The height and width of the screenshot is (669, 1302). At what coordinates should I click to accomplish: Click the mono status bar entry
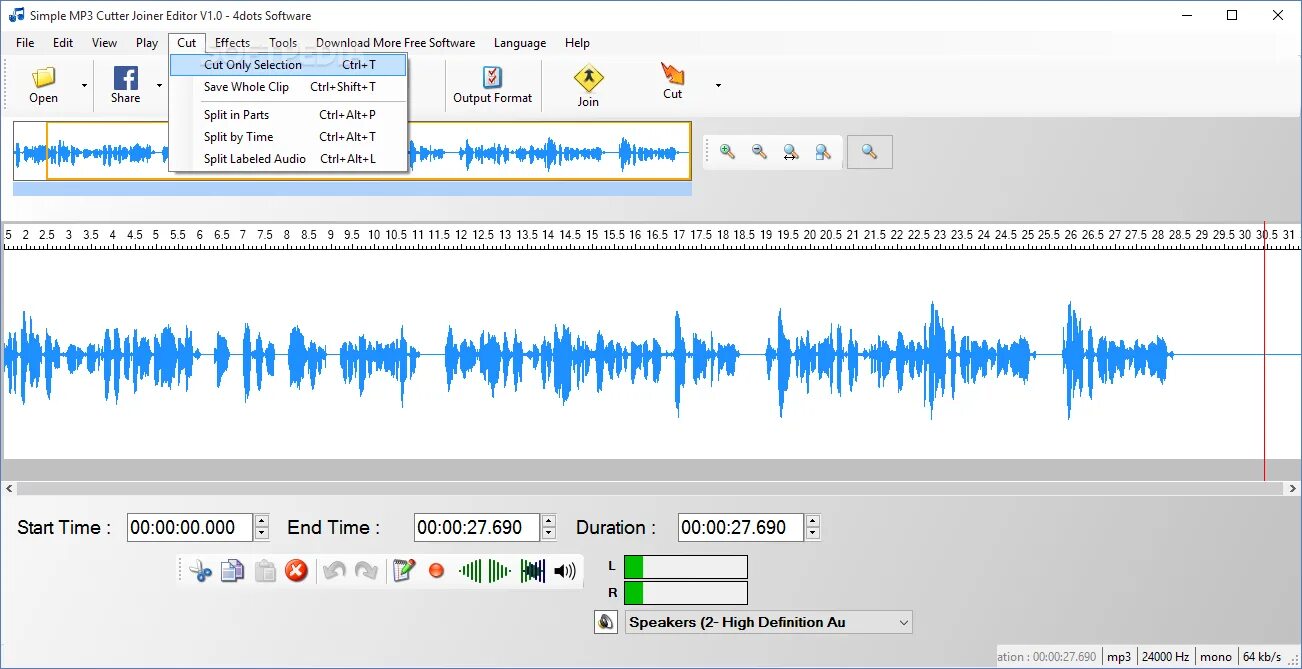1216,657
